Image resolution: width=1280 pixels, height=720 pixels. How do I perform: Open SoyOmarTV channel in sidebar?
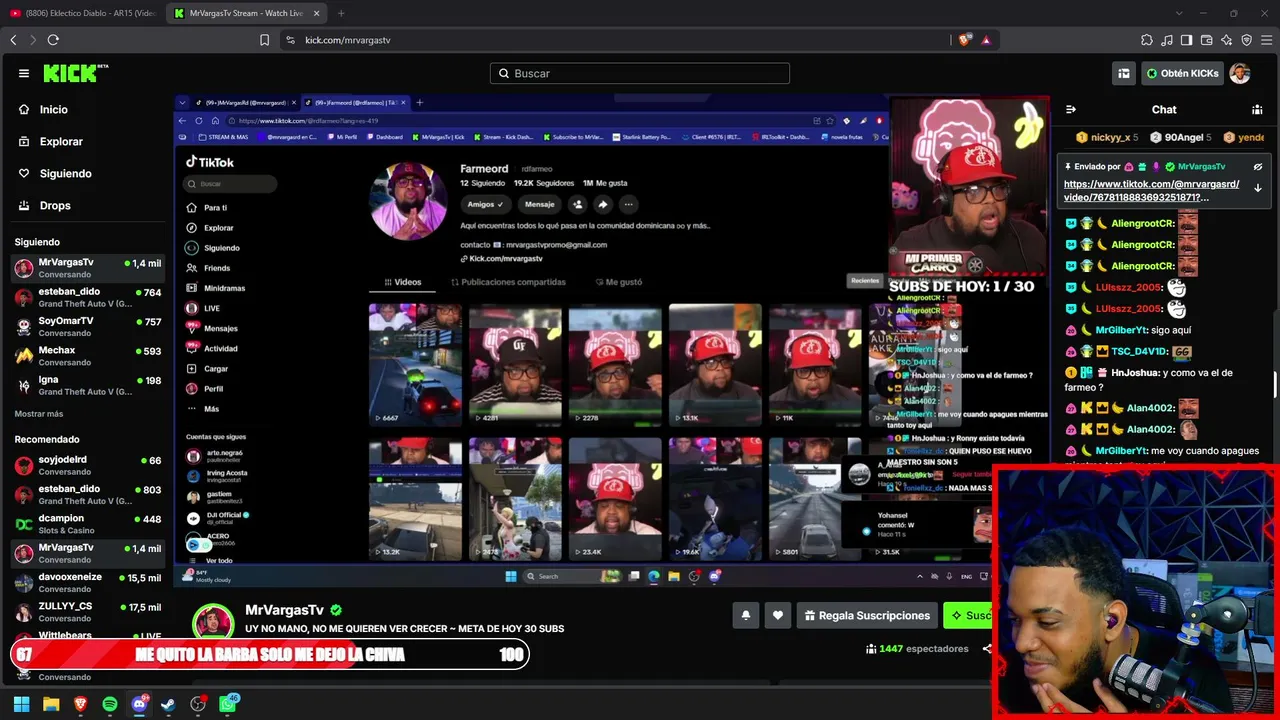click(x=87, y=327)
